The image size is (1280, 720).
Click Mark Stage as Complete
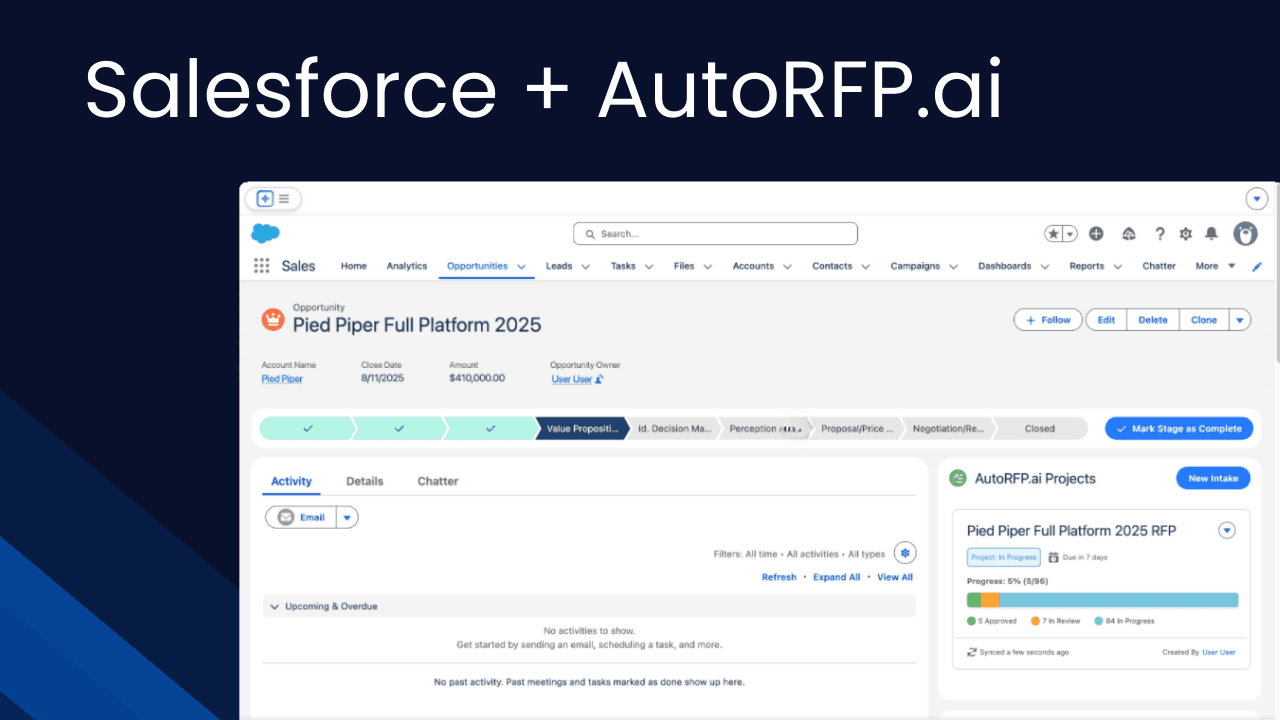point(1179,428)
